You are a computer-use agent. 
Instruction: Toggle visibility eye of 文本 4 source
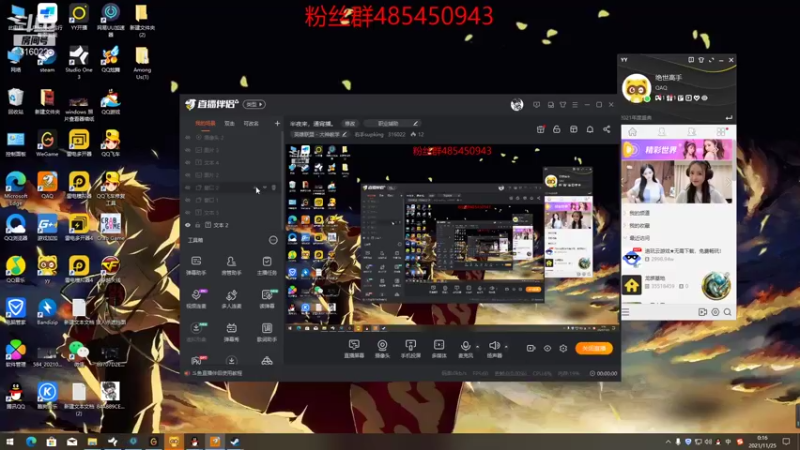pyautogui.click(x=188, y=163)
